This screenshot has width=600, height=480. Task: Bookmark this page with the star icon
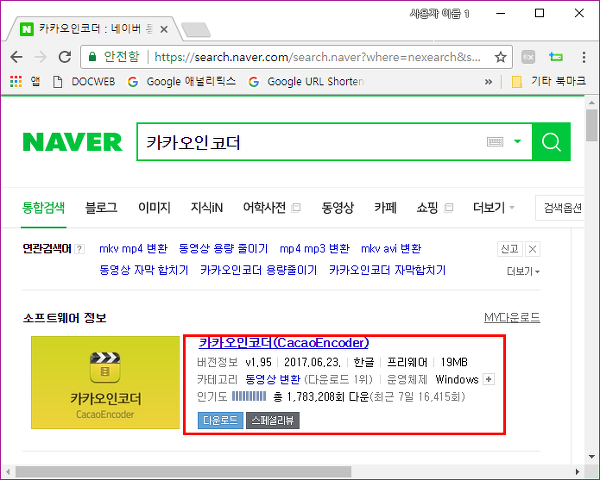click(x=501, y=57)
